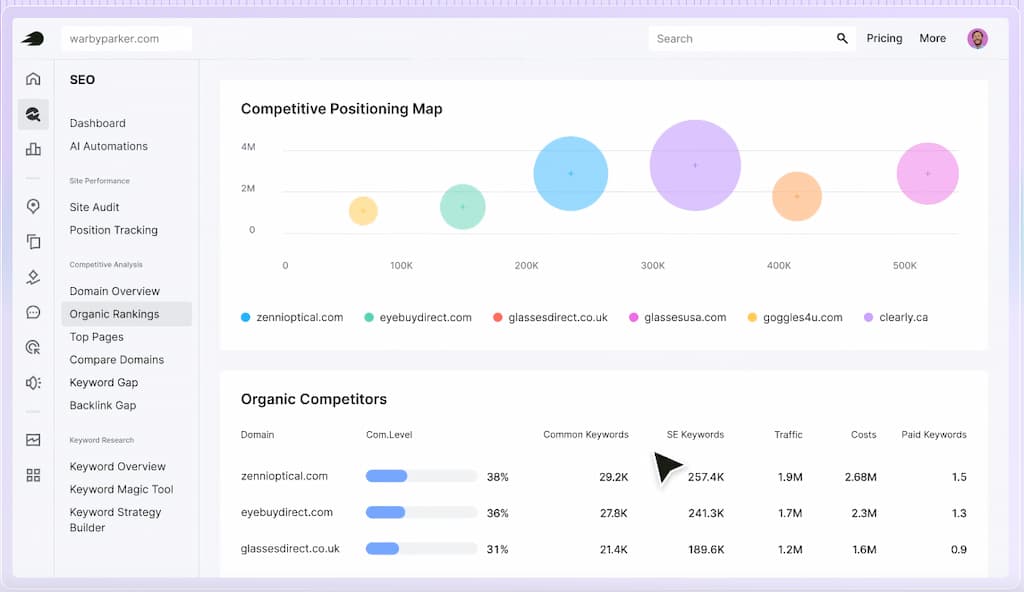This screenshot has width=1024, height=592.
Task: Click the 29.2K common keywords value
Action: 614,477
